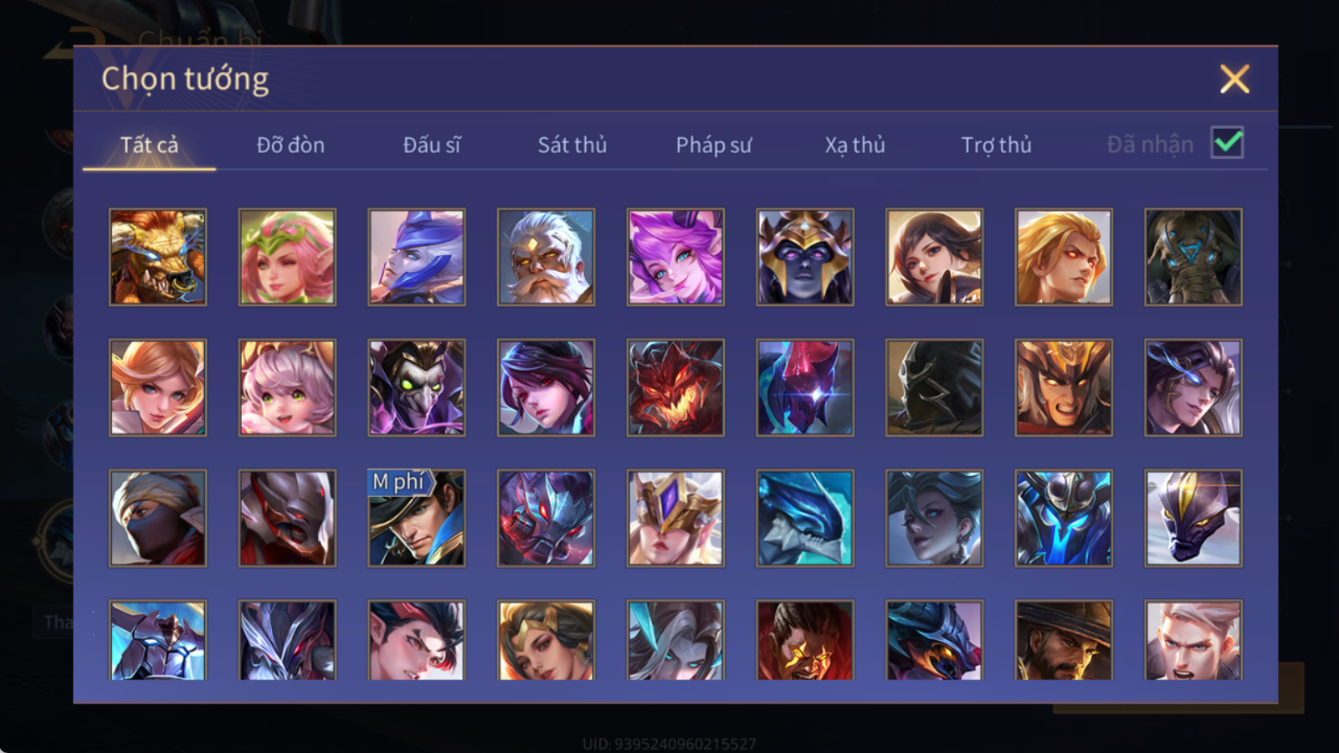Switch to the Xạ thủ tab
The image size is (1339, 753).
pyautogui.click(x=855, y=145)
